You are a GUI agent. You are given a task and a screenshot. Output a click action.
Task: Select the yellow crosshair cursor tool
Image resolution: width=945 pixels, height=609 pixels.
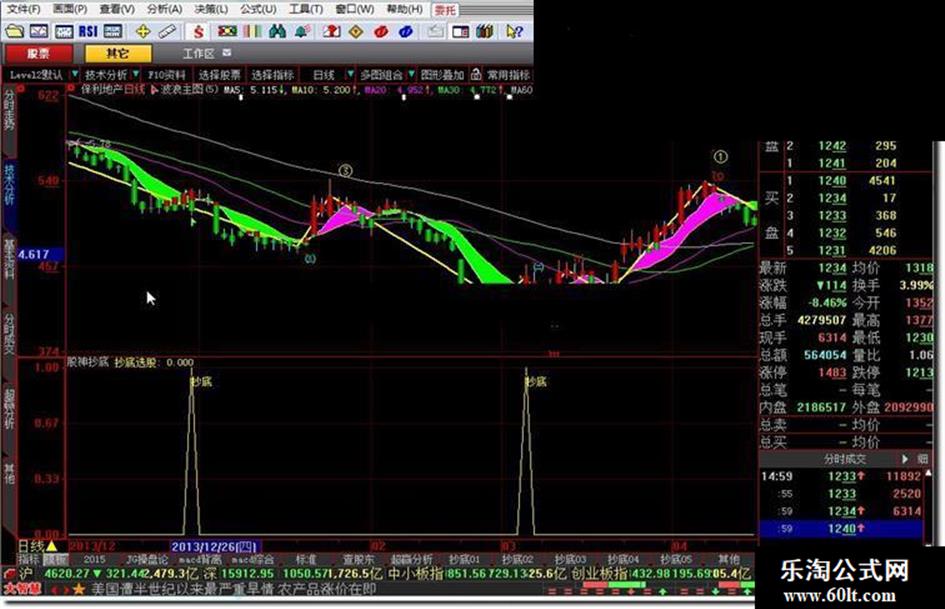[x=143, y=31]
